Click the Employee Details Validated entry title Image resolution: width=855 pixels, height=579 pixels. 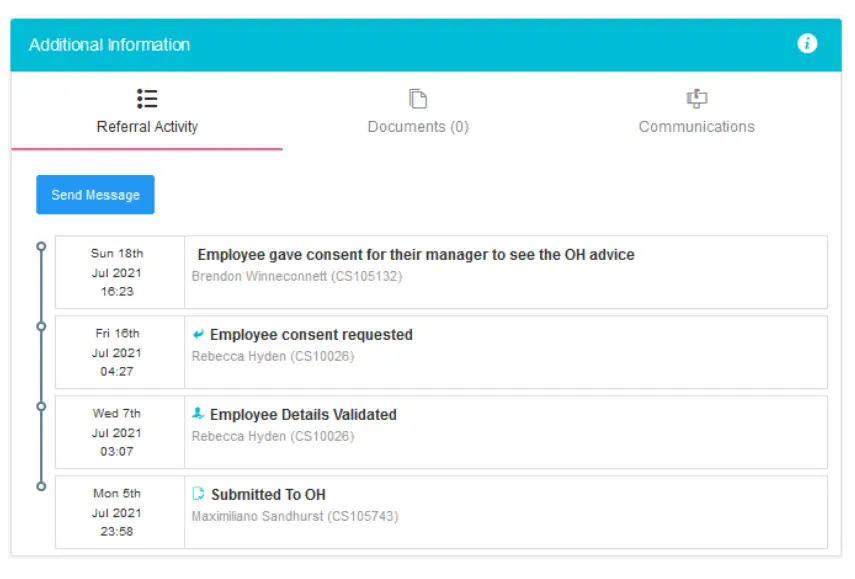pos(303,415)
